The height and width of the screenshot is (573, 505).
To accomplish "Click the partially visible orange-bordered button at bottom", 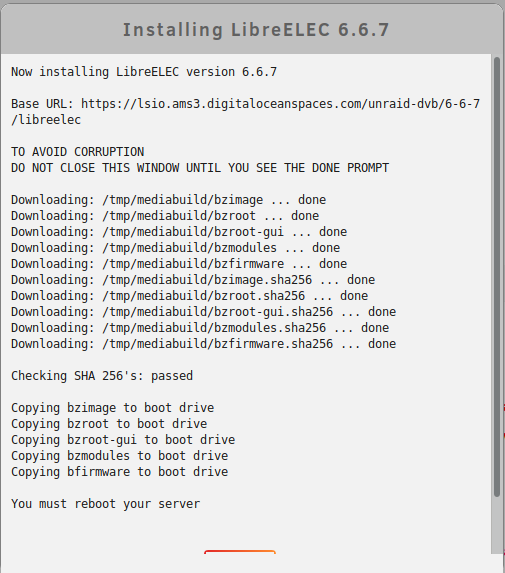I will click(x=240, y=552).
